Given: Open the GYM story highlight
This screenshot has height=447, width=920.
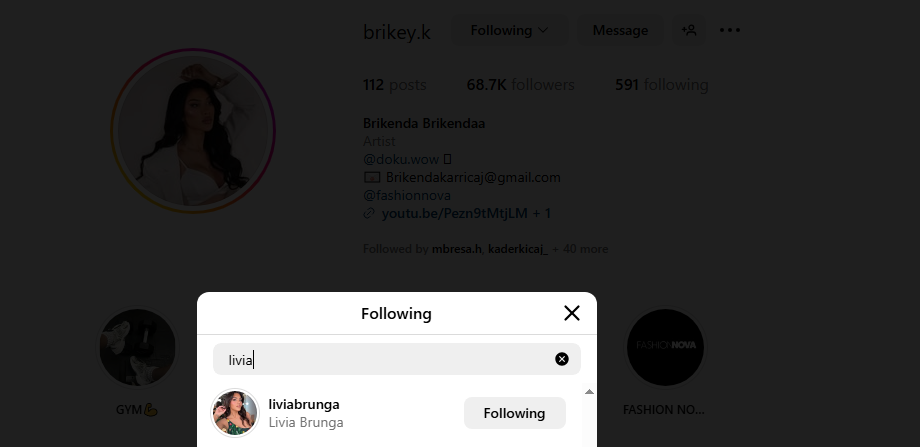Looking at the screenshot, I should [137, 347].
